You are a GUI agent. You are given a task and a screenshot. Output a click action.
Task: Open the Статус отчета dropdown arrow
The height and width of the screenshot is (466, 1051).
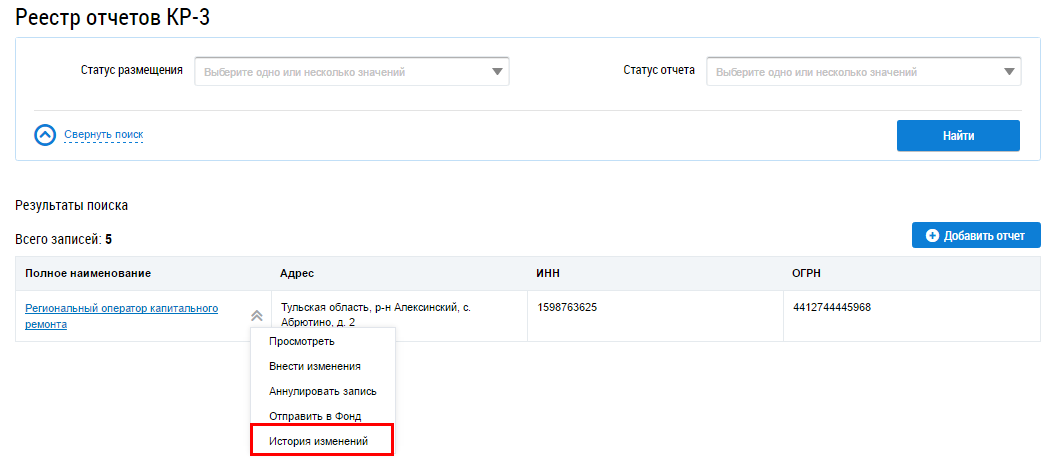pyautogui.click(x=1009, y=72)
